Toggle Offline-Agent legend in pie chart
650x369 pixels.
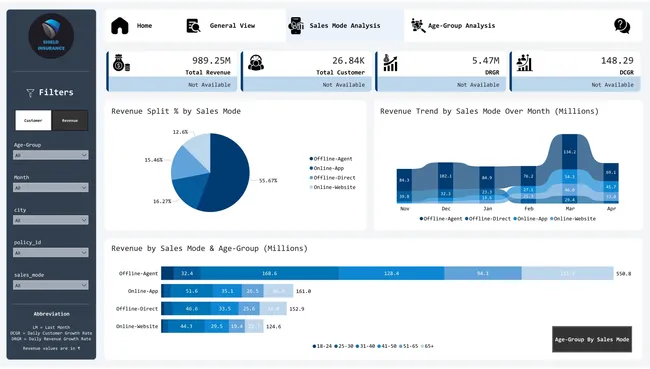(x=331, y=159)
